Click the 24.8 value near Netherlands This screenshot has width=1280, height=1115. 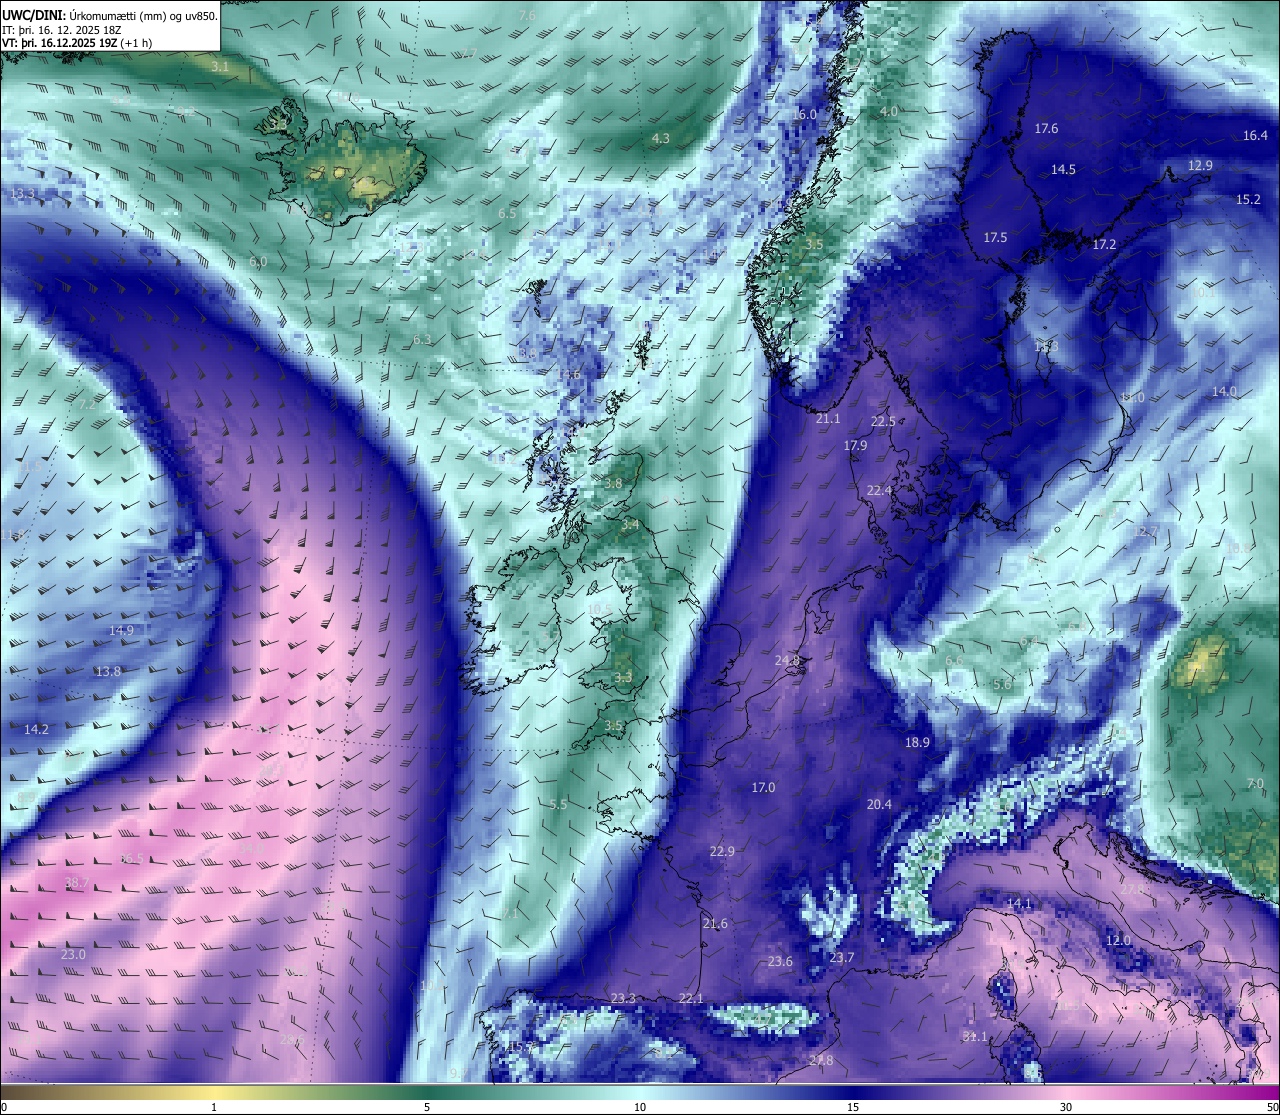(x=787, y=660)
